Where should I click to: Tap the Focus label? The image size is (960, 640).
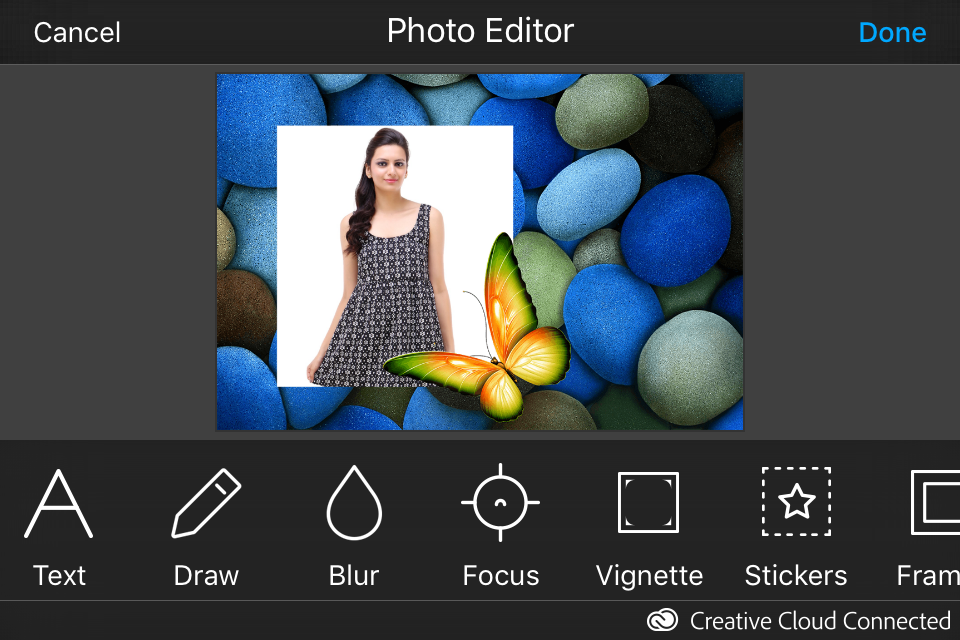click(501, 576)
